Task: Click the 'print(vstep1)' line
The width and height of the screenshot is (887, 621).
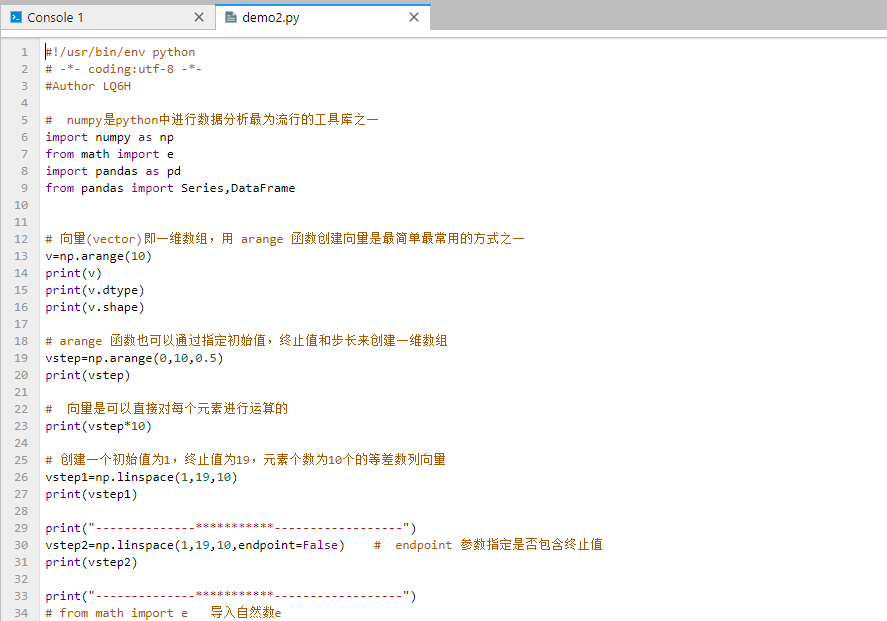Action: (92, 494)
